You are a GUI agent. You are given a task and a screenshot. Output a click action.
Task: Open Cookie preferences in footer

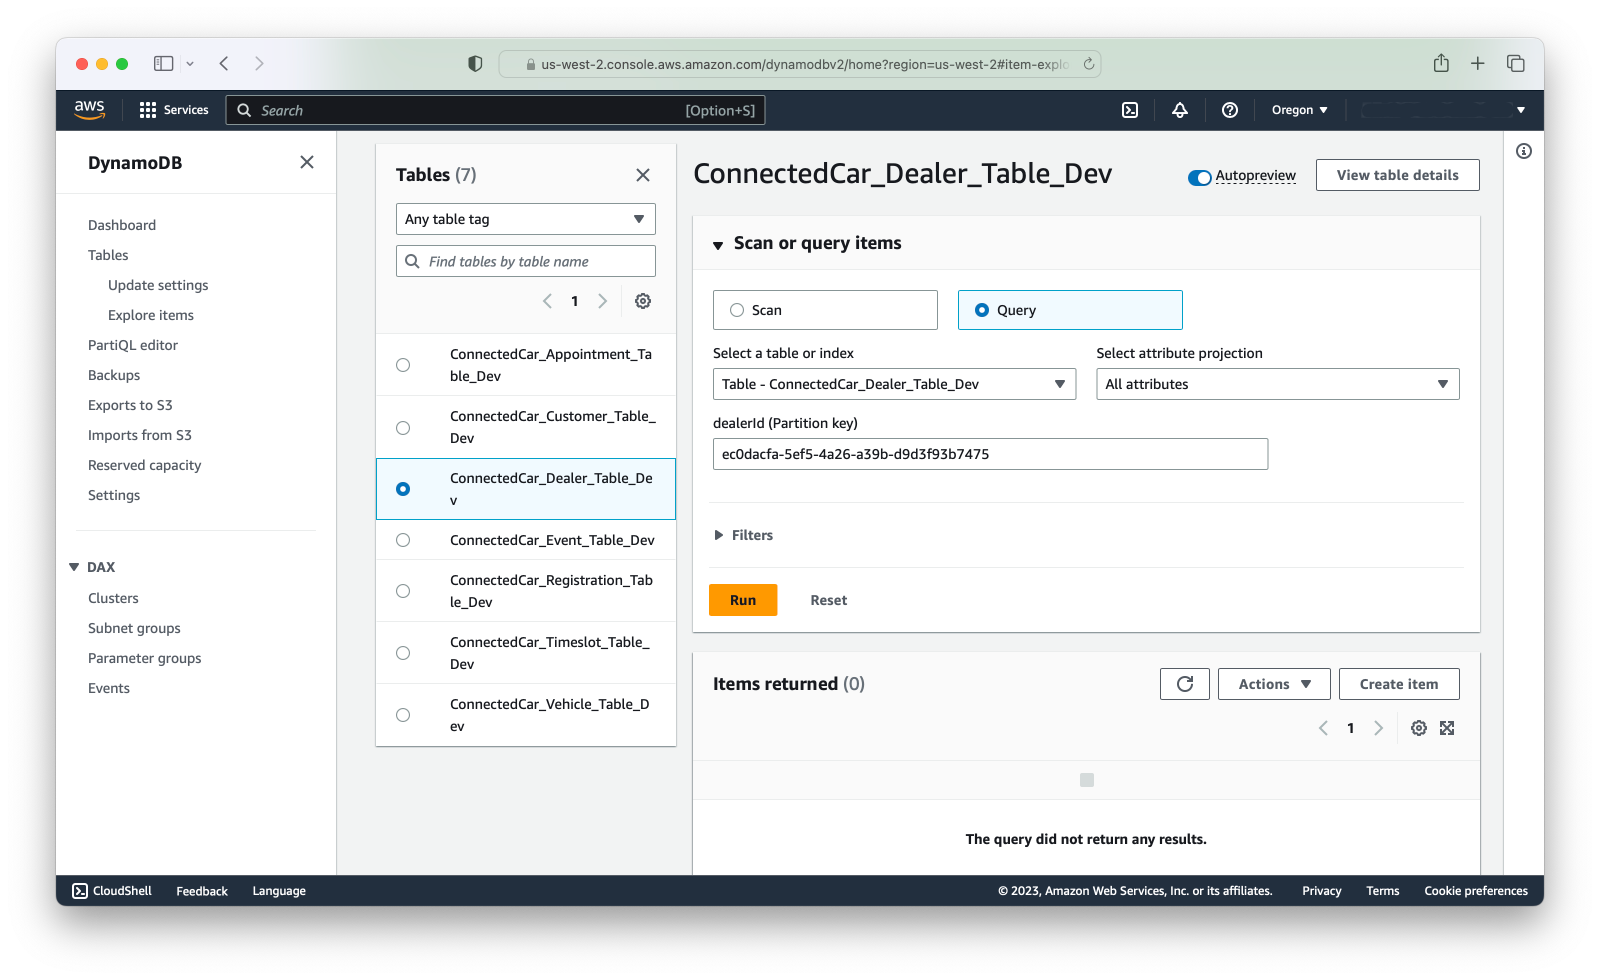[1476, 891]
